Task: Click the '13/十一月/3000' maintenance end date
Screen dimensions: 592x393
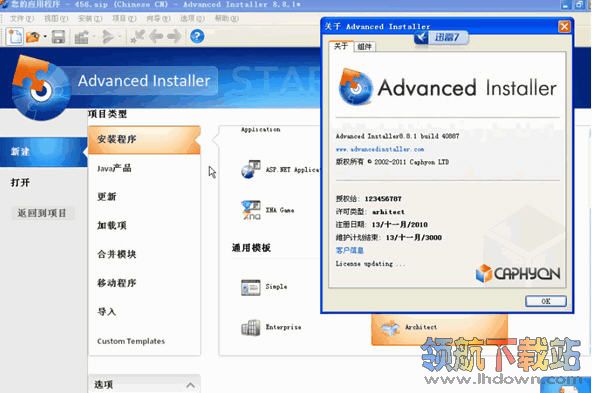Action: click(413, 237)
